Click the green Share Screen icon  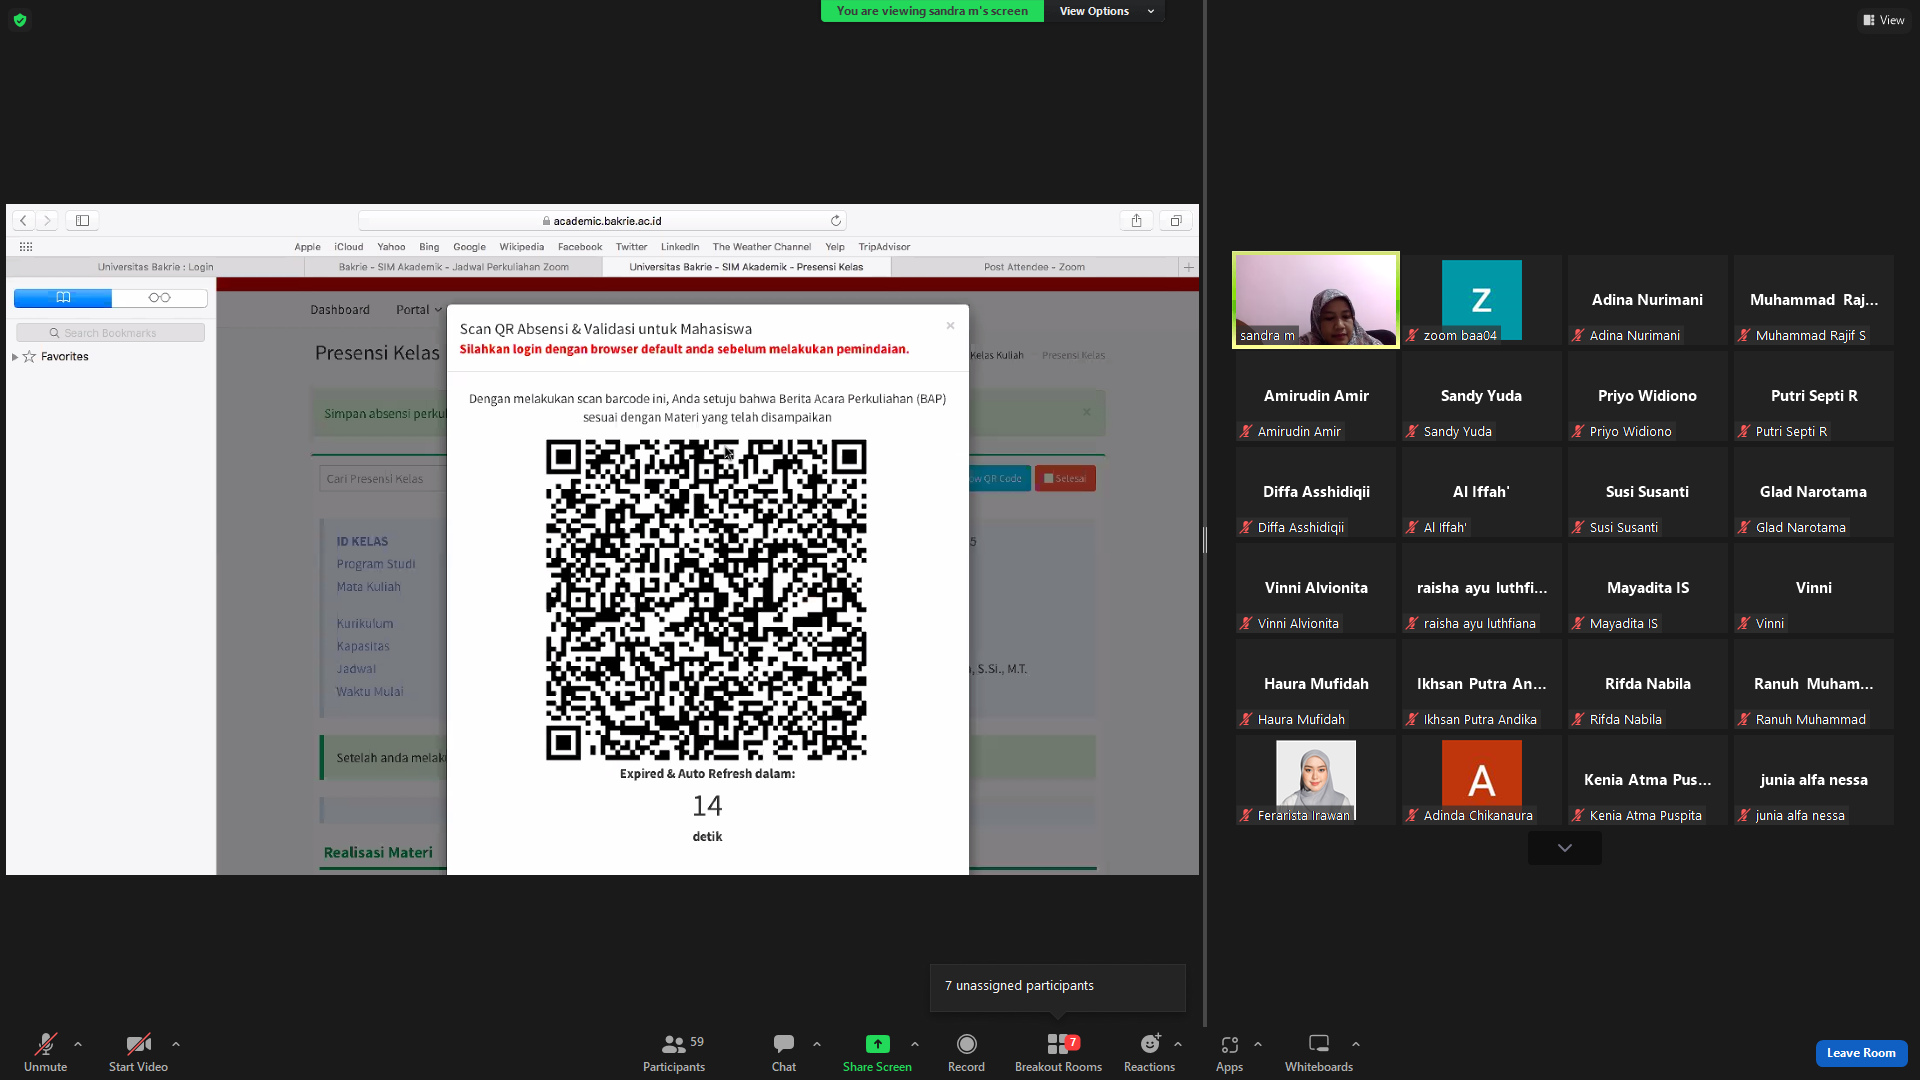point(877,1045)
